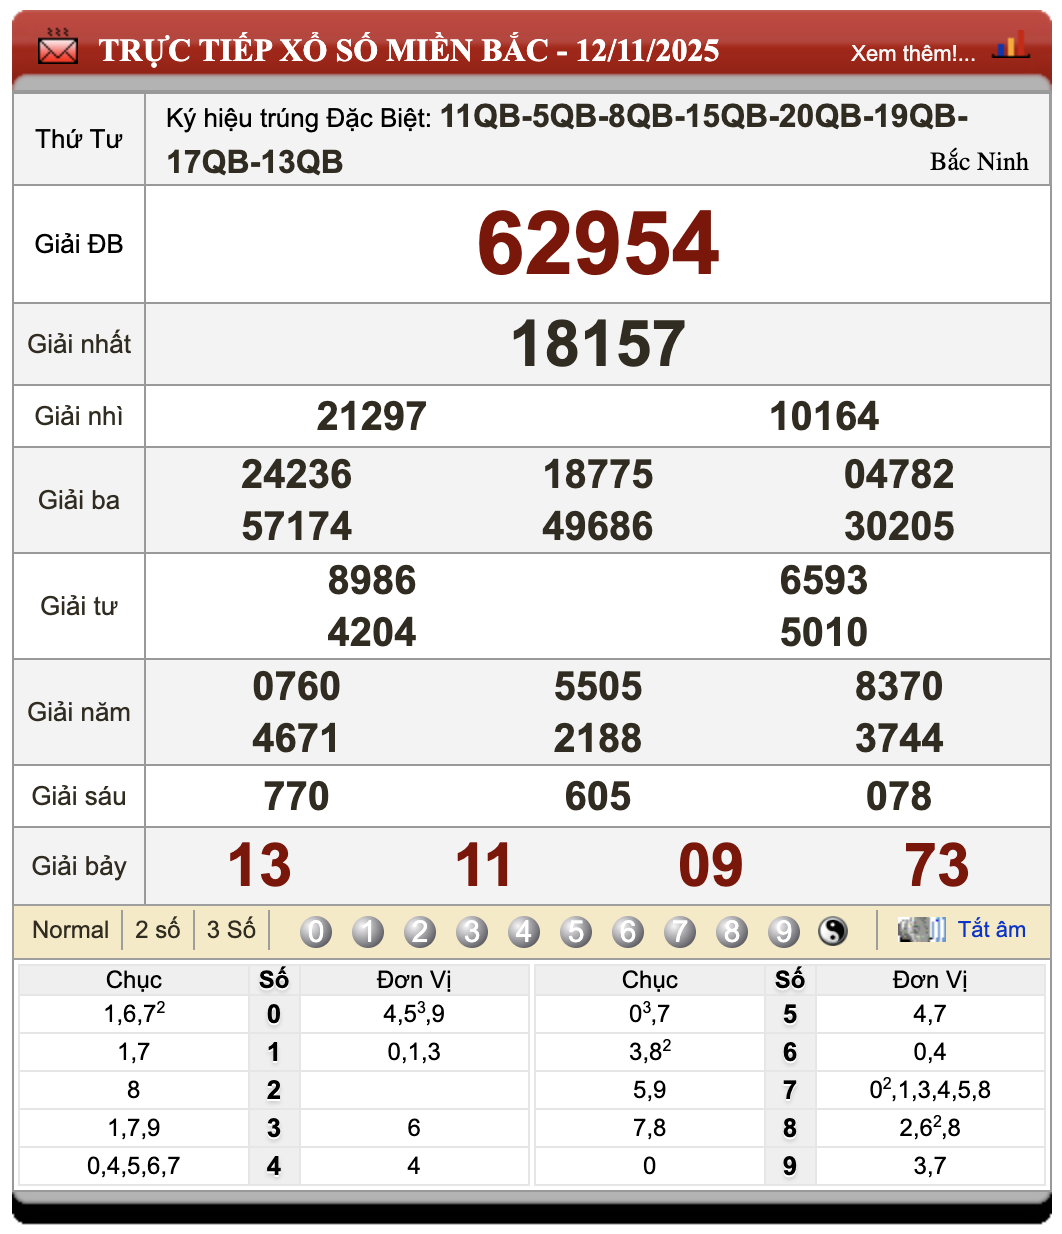
Task: Select the number 2 ball icon
Action: click(419, 930)
